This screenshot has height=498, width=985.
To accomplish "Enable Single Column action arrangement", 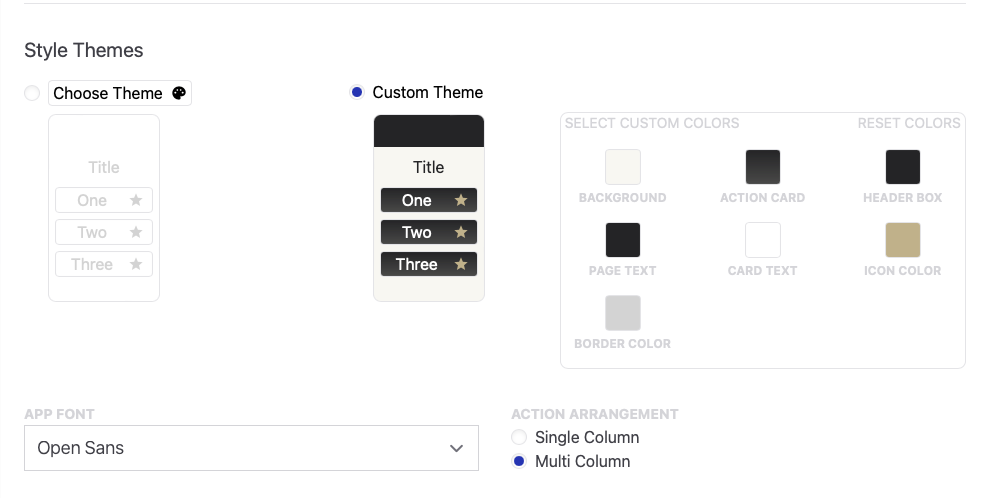I will pyautogui.click(x=518, y=437).
